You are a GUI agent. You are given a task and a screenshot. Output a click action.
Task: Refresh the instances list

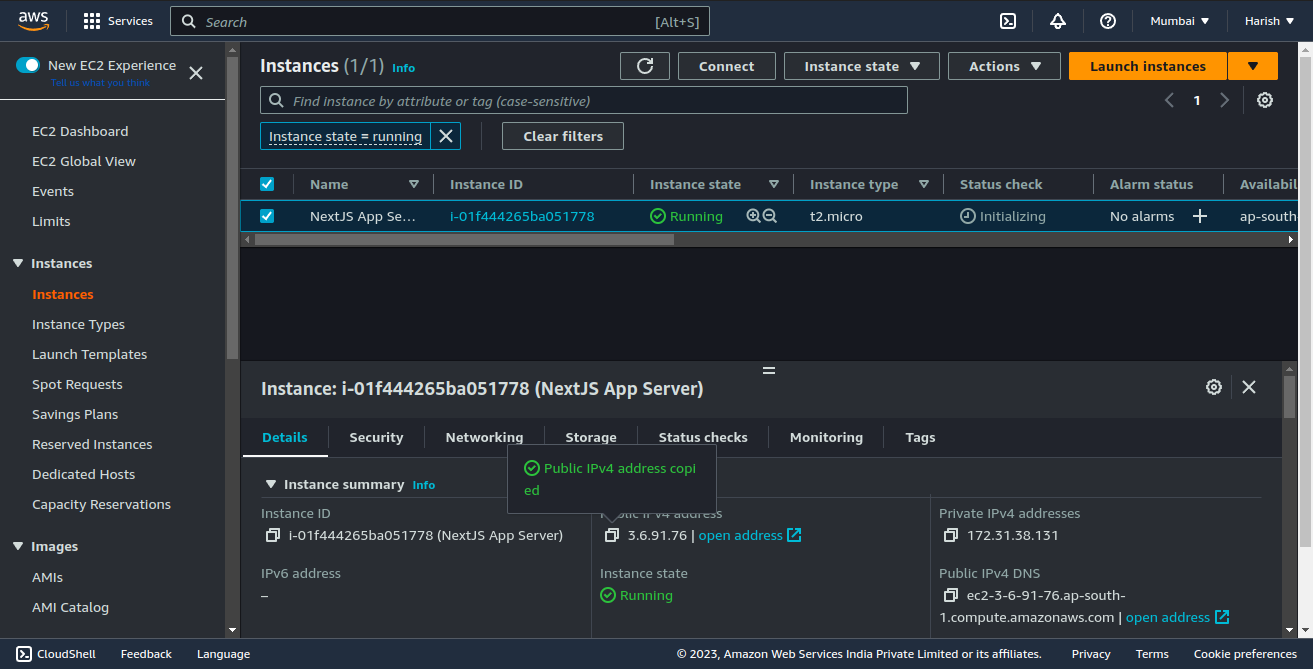645,66
